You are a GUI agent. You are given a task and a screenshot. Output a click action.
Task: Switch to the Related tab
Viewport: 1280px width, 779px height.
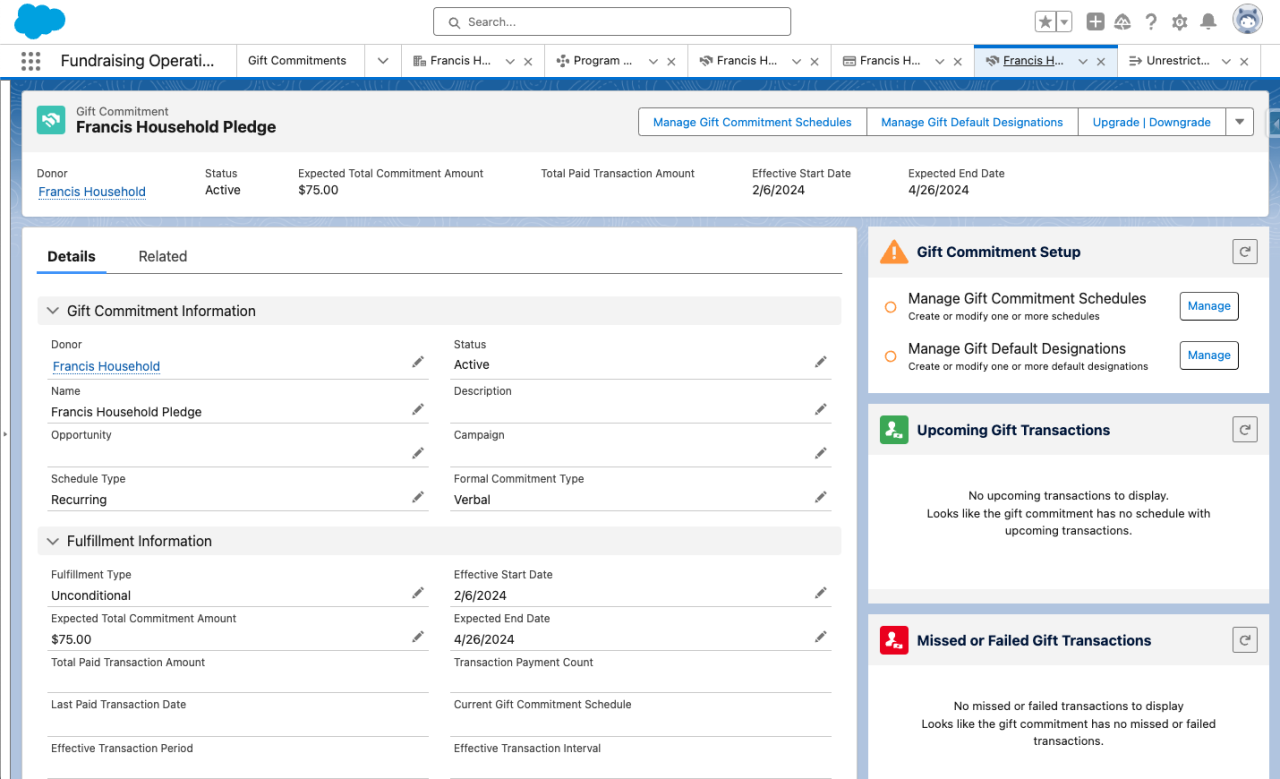pos(163,256)
